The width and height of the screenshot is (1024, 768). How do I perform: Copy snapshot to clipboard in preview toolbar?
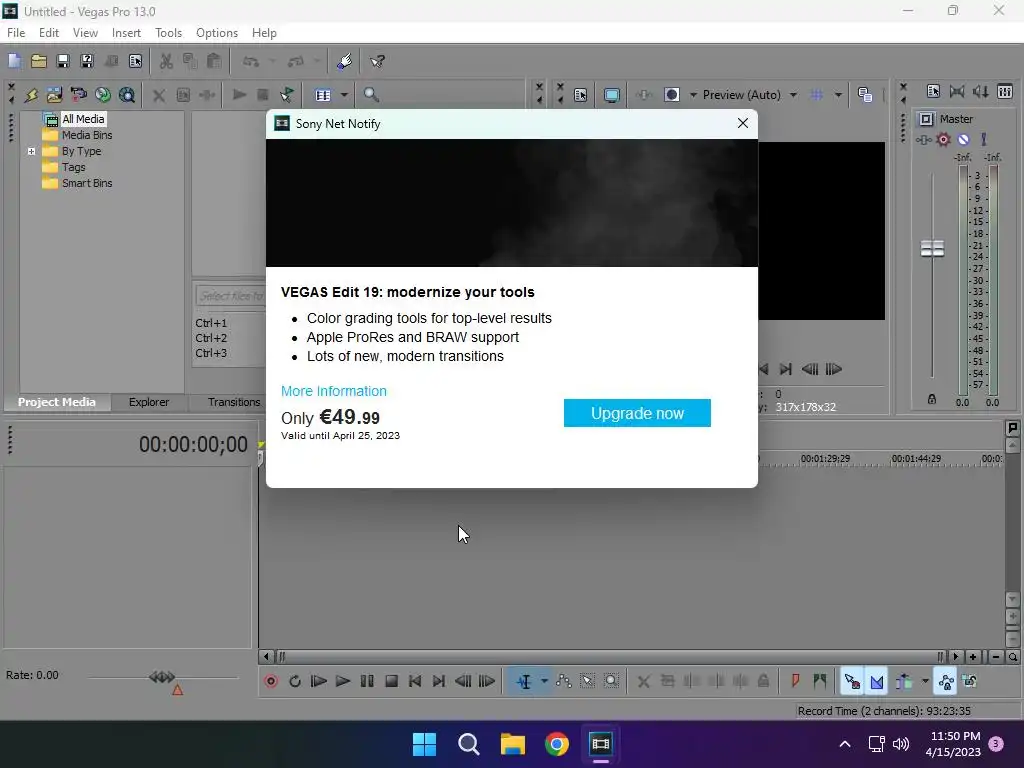(x=865, y=95)
